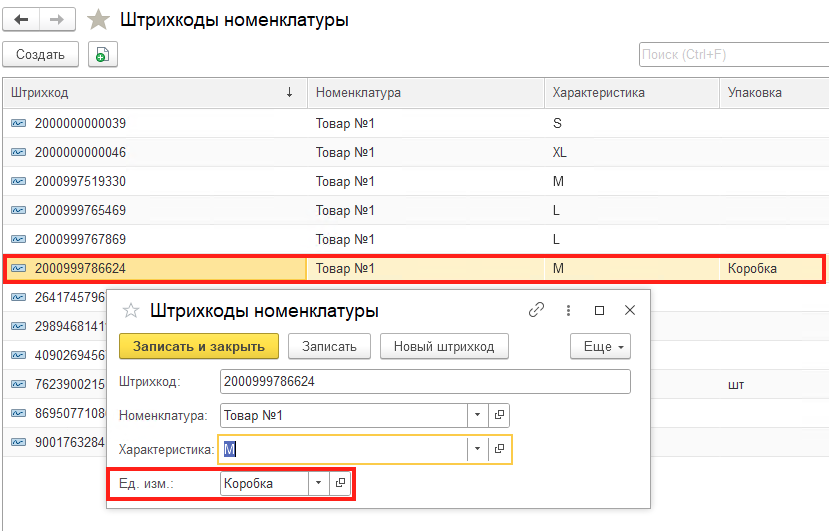This screenshot has height=531, width=829.
Task: Click the Номенклатура field containing Товар №1
Action: [344, 415]
